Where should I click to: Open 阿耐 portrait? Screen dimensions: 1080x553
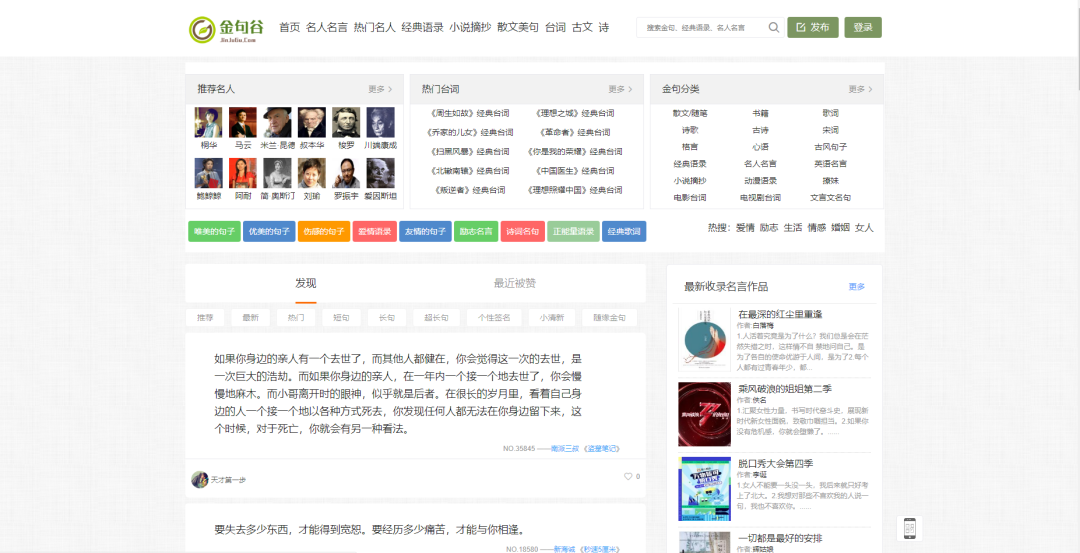click(242, 173)
